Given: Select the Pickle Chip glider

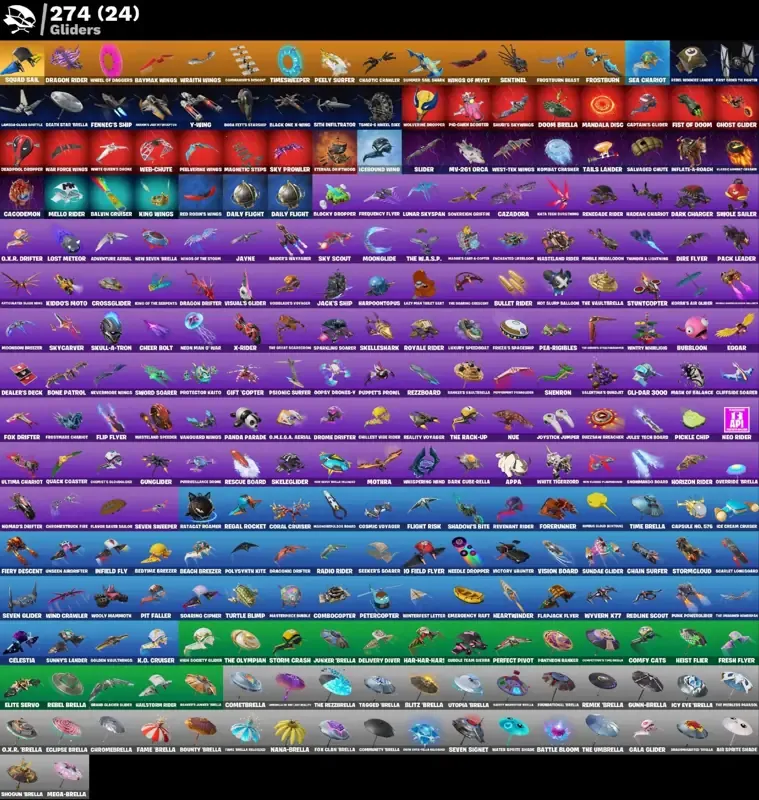Looking at the screenshot, I should (692, 419).
